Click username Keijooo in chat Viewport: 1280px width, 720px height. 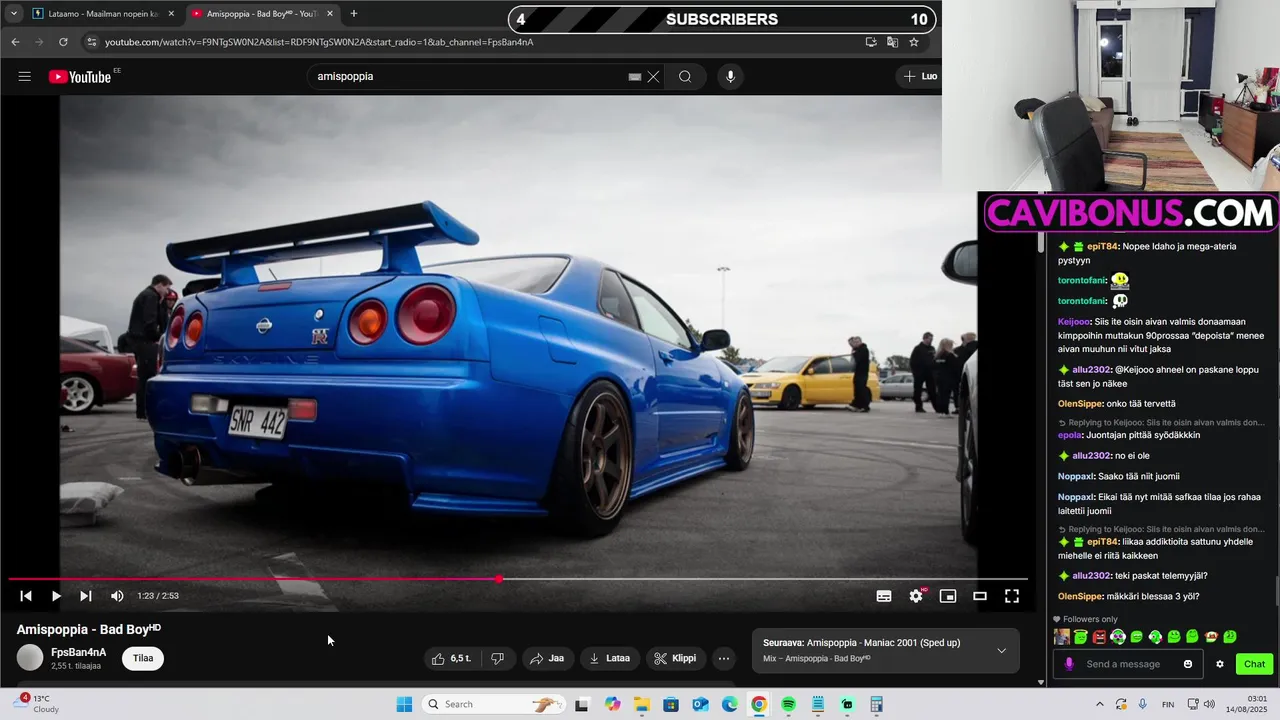click(x=1074, y=322)
